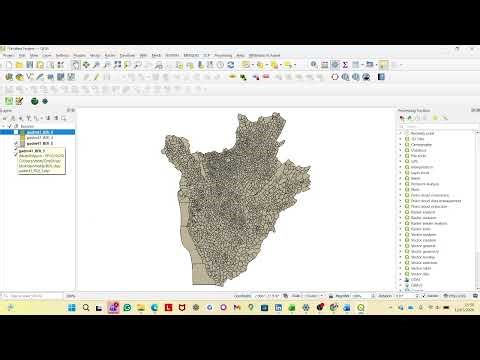
Task: Save the current project
Action: point(30,65)
